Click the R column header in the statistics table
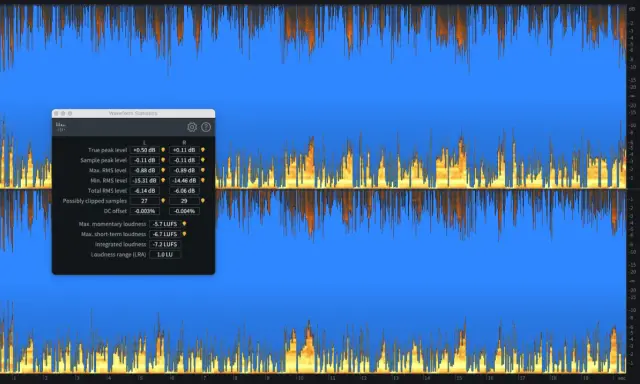 click(x=184, y=142)
